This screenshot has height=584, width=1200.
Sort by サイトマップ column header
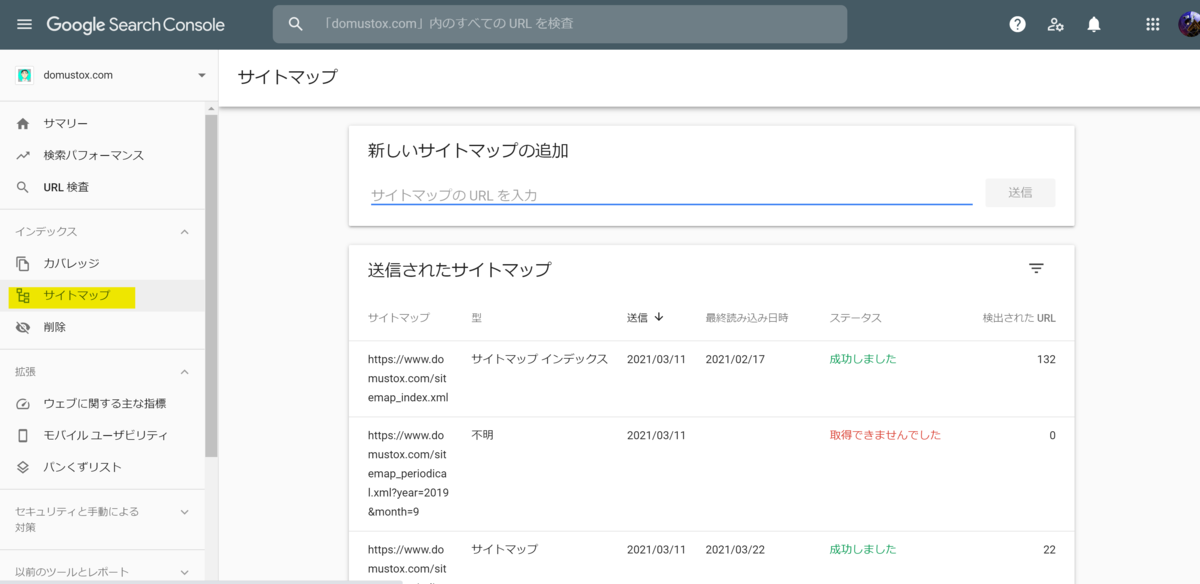398,318
